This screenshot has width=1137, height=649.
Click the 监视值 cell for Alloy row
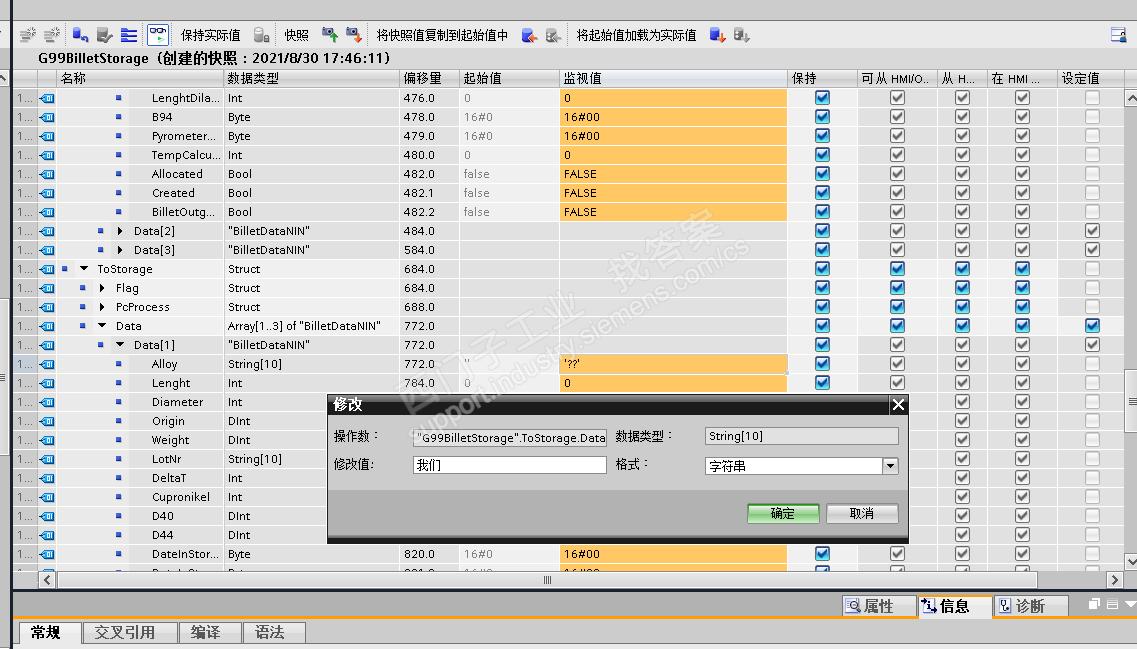(x=673, y=364)
